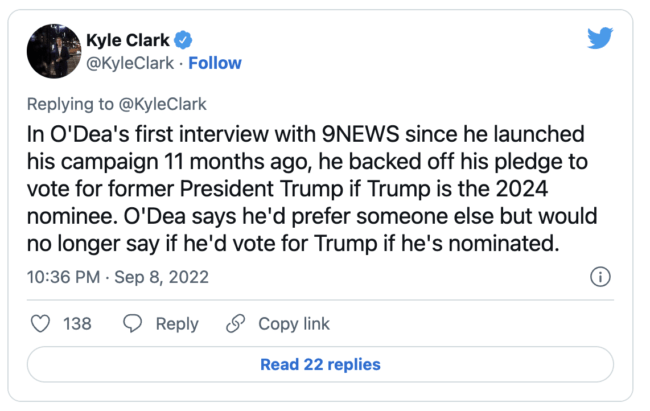Screen dimensions: 650x411
Task: Click the blue verified badge
Action: (x=183, y=40)
